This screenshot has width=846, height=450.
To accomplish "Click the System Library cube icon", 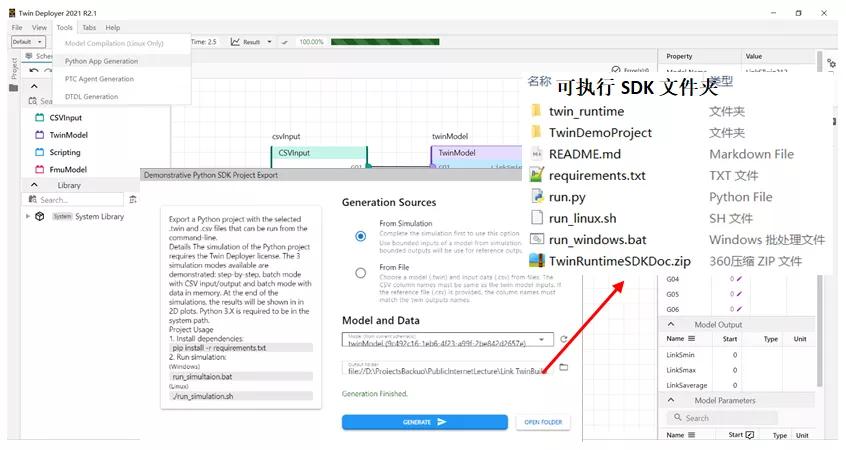I will (39, 216).
